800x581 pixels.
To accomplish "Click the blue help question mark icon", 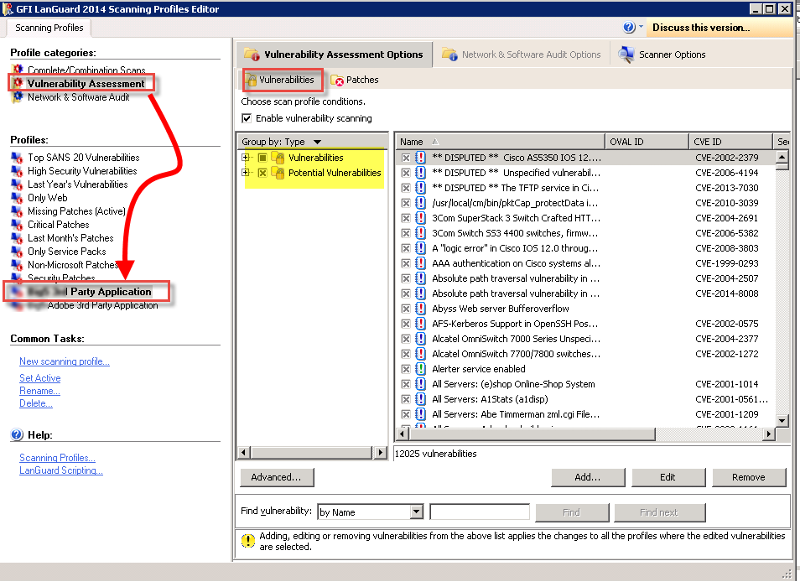I will [x=629, y=28].
